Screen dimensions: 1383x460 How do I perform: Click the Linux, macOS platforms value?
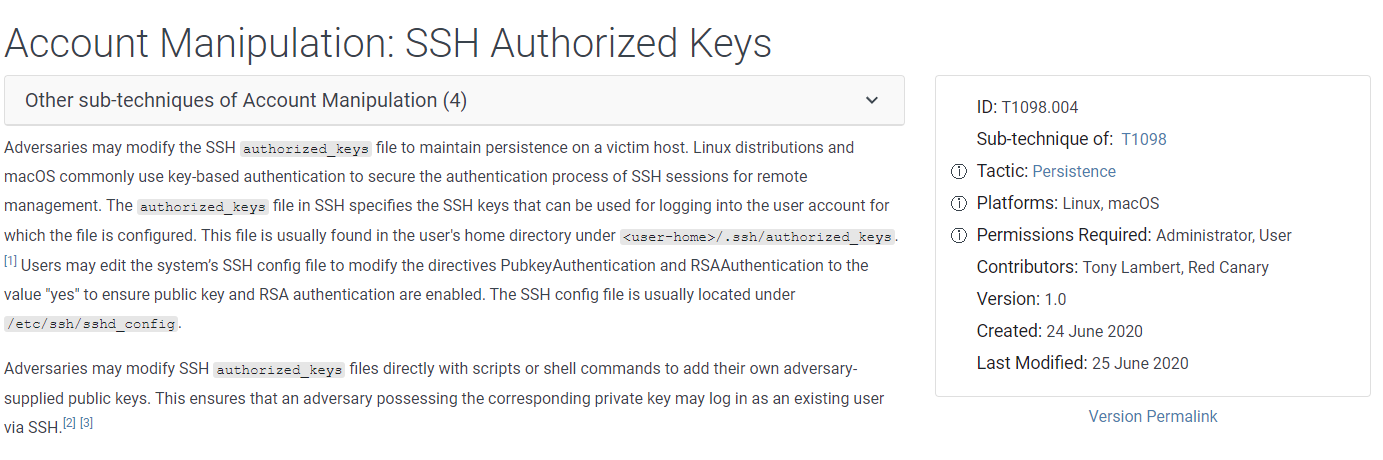click(1111, 204)
